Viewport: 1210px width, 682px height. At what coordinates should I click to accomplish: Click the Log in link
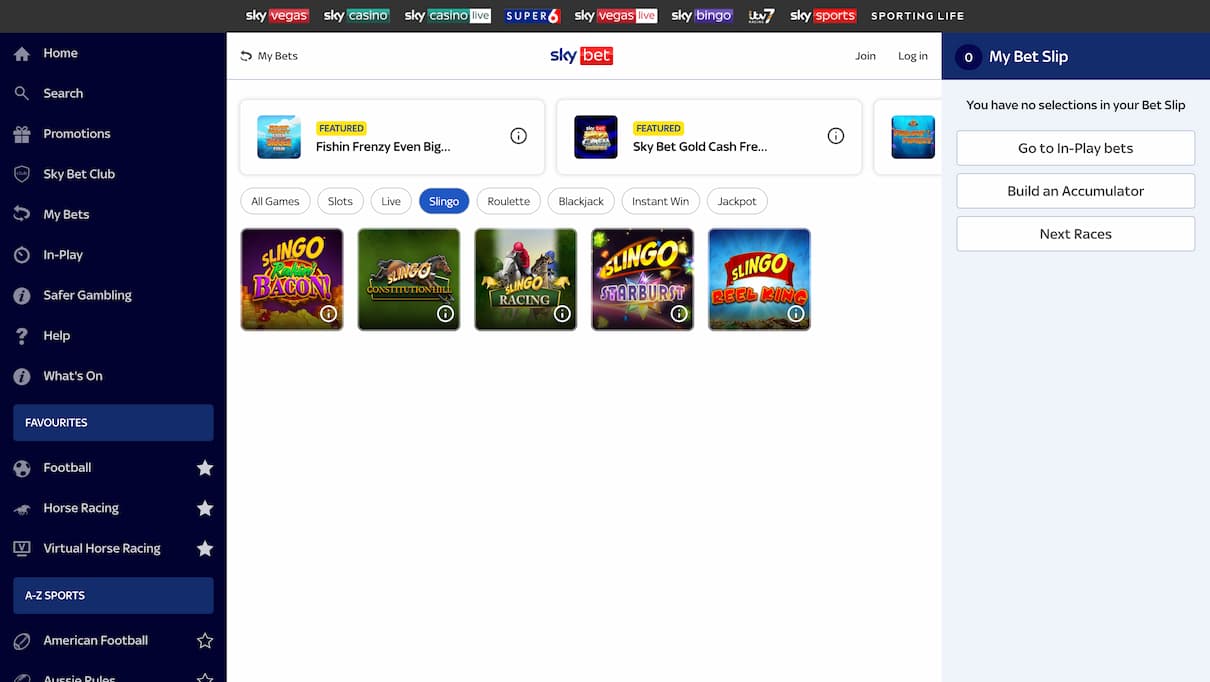[x=912, y=56]
